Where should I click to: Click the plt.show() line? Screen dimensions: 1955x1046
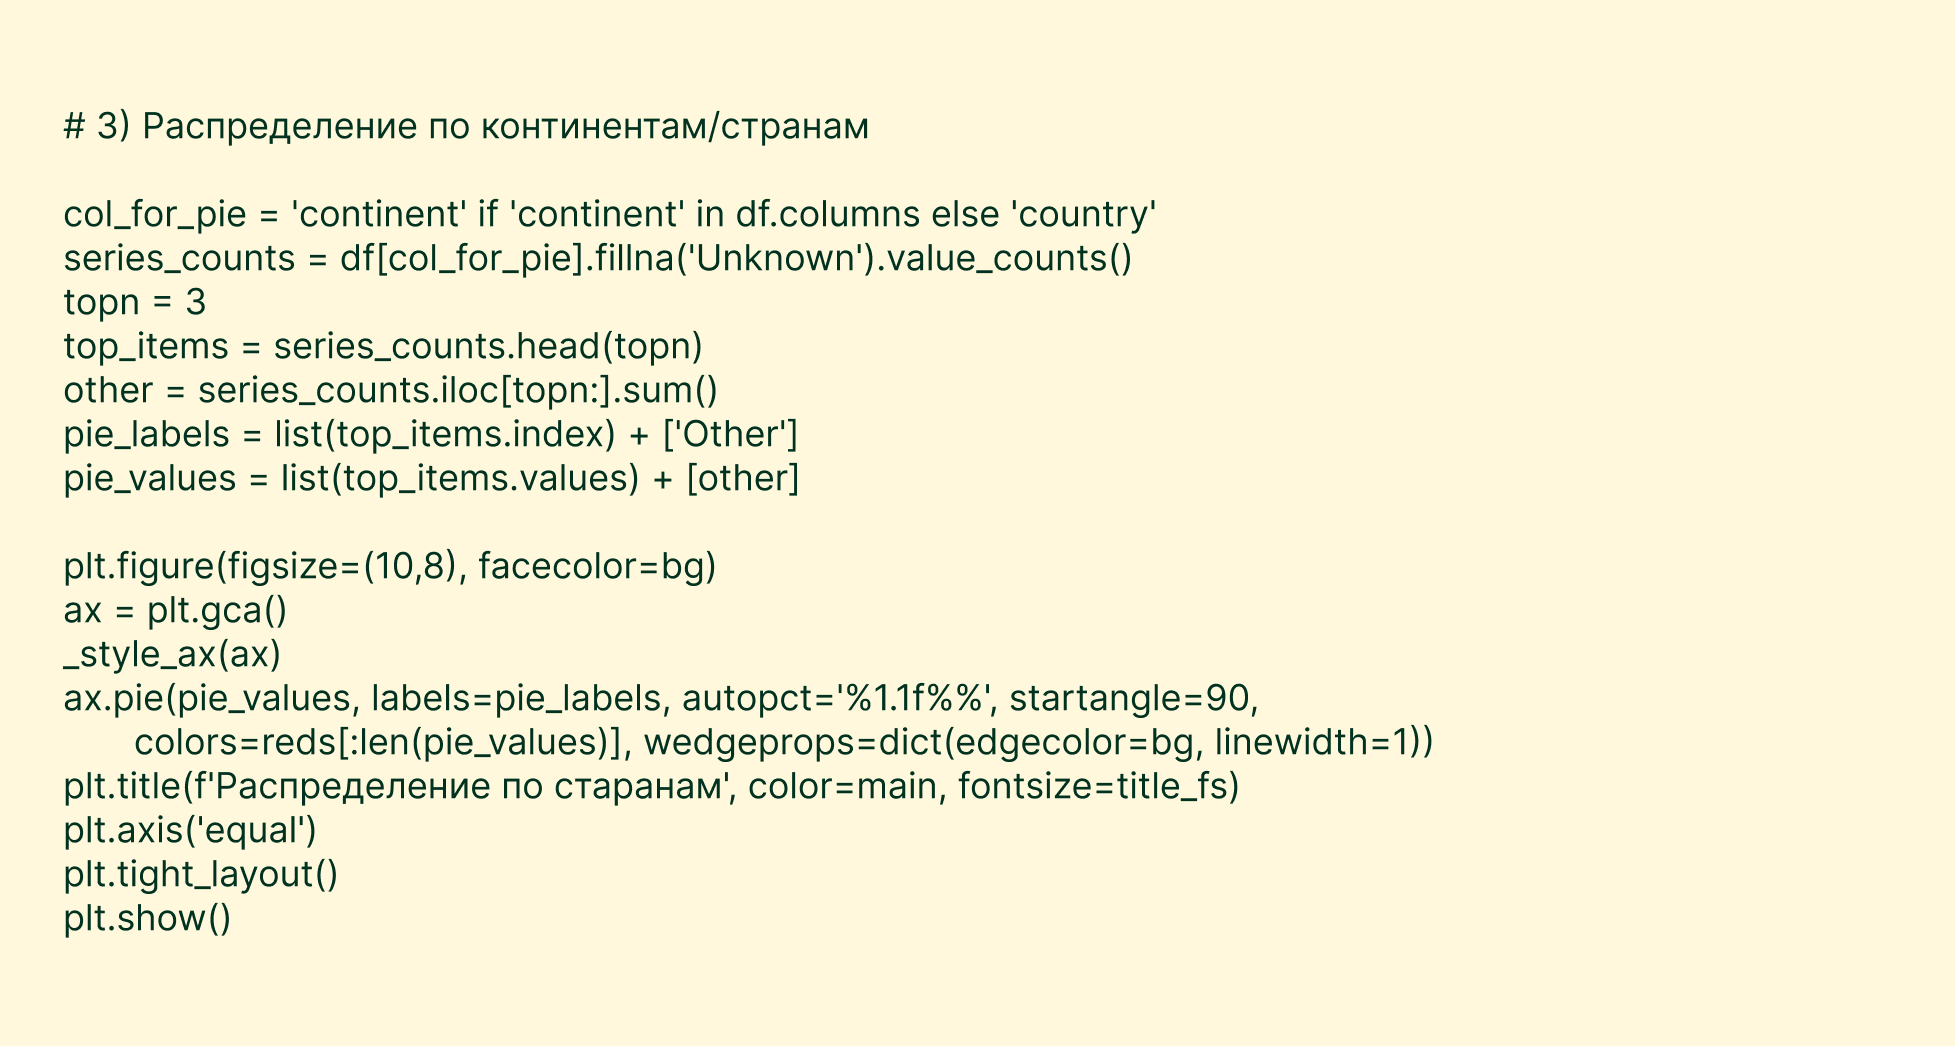click(x=147, y=919)
